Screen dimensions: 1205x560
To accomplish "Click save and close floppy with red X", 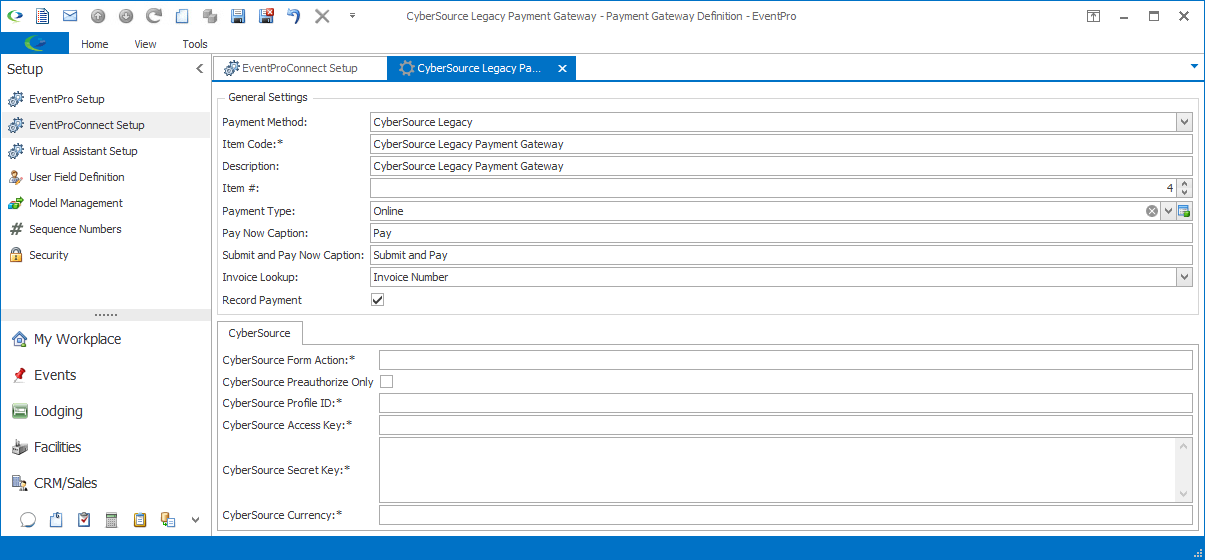I will (266, 16).
